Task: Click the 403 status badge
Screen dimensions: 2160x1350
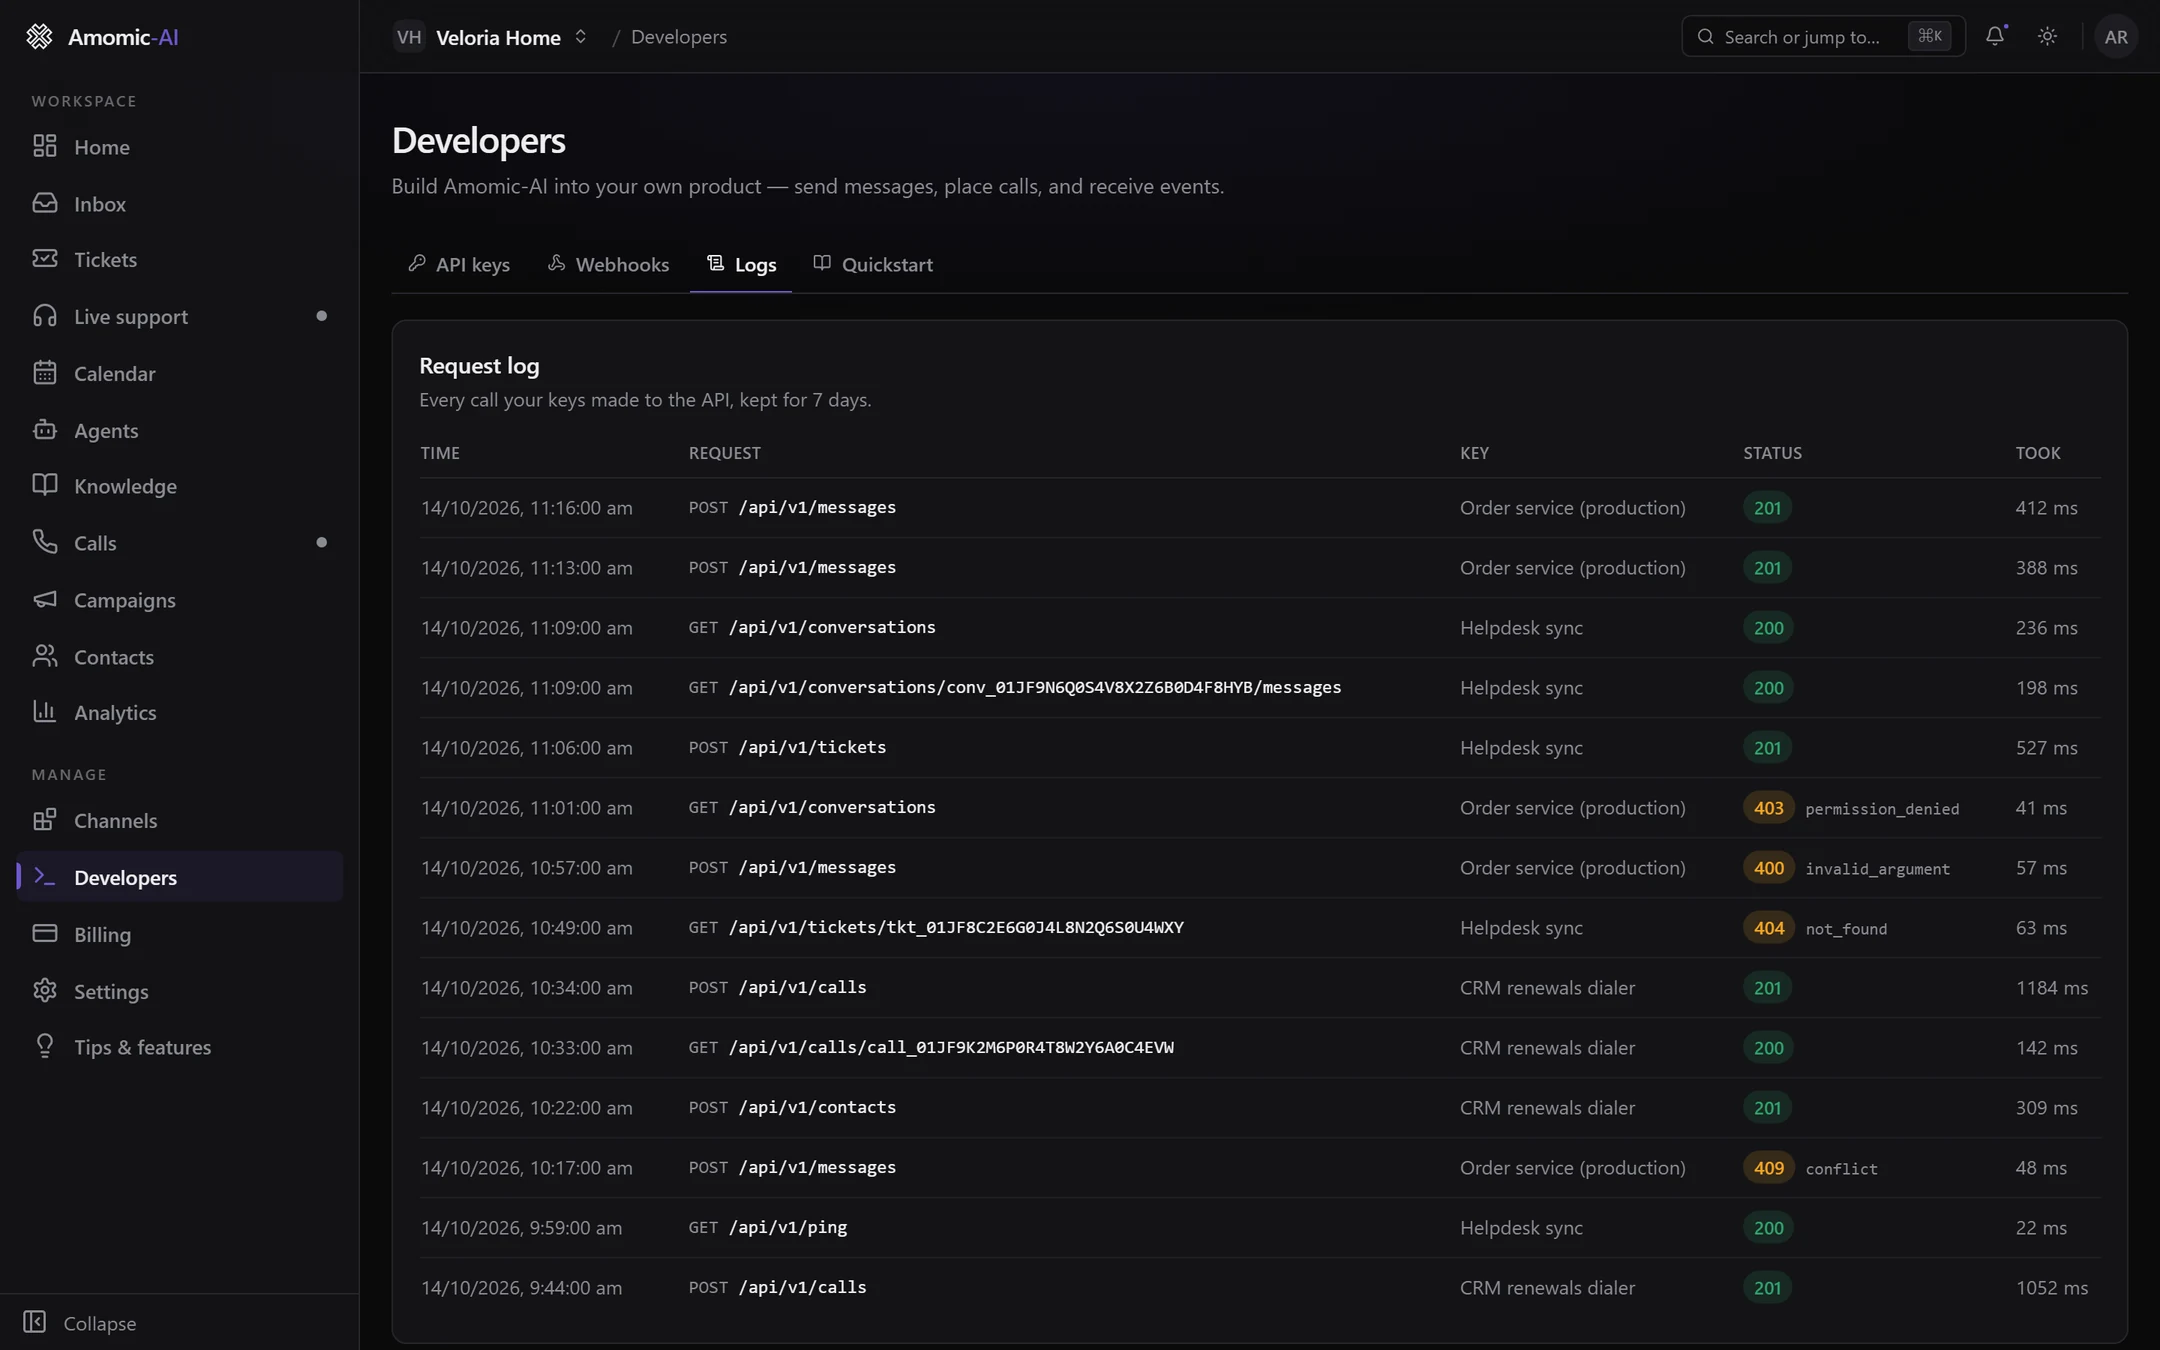Action: (1768, 808)
